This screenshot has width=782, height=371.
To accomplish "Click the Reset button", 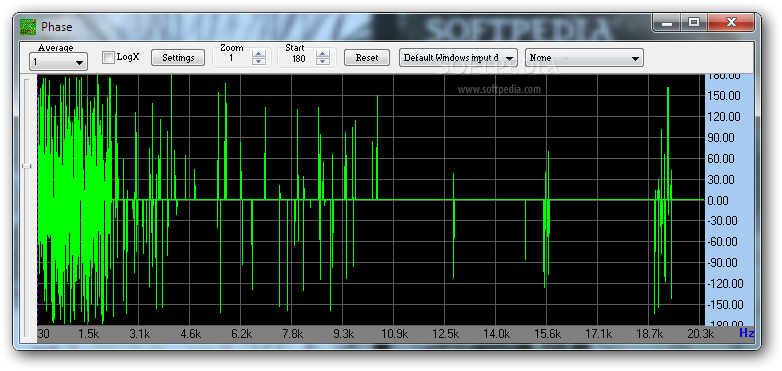I will pyautogui.click(x=367, y=57).
